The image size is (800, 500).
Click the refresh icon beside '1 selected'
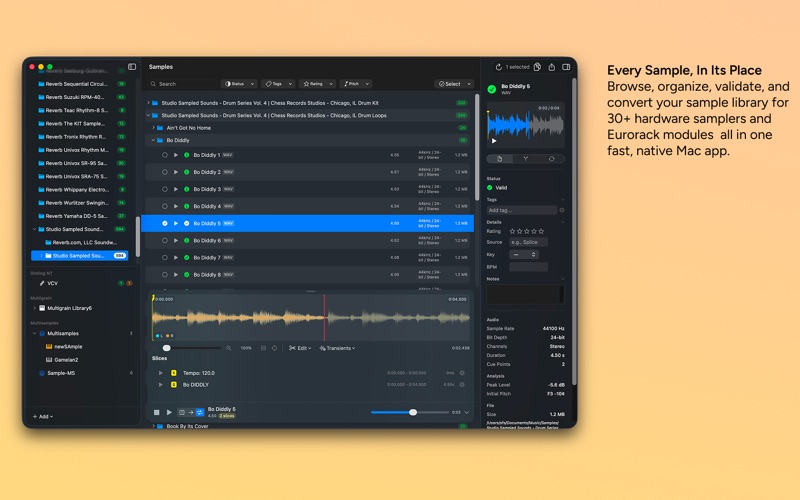(x=498, y=67)
